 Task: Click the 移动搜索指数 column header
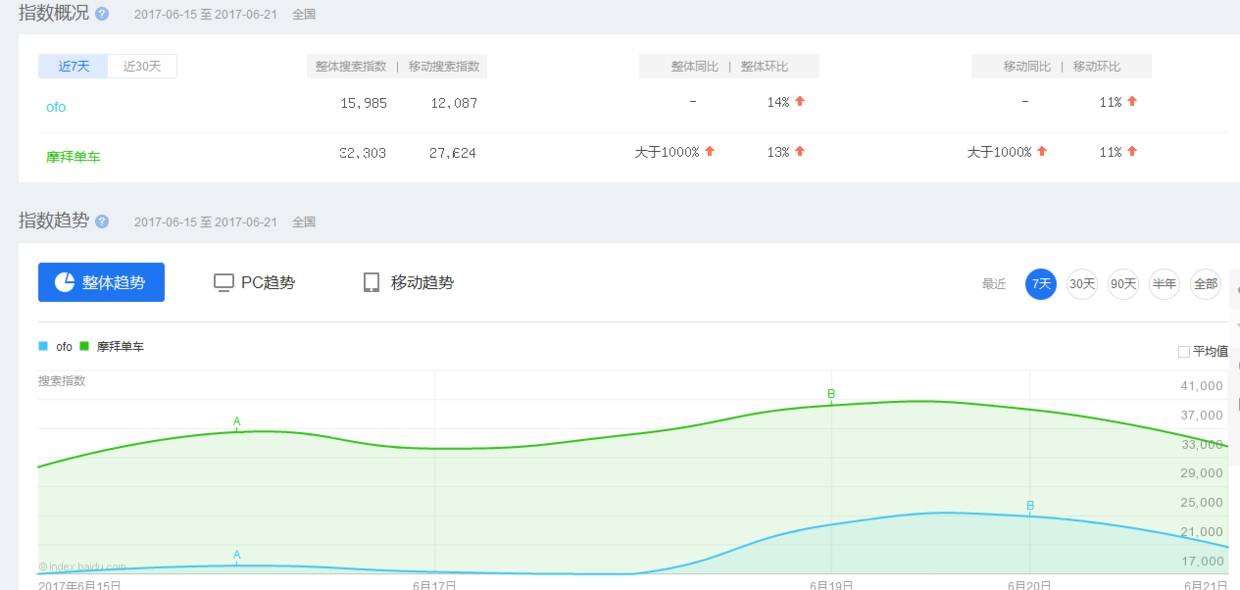[444, 67]
